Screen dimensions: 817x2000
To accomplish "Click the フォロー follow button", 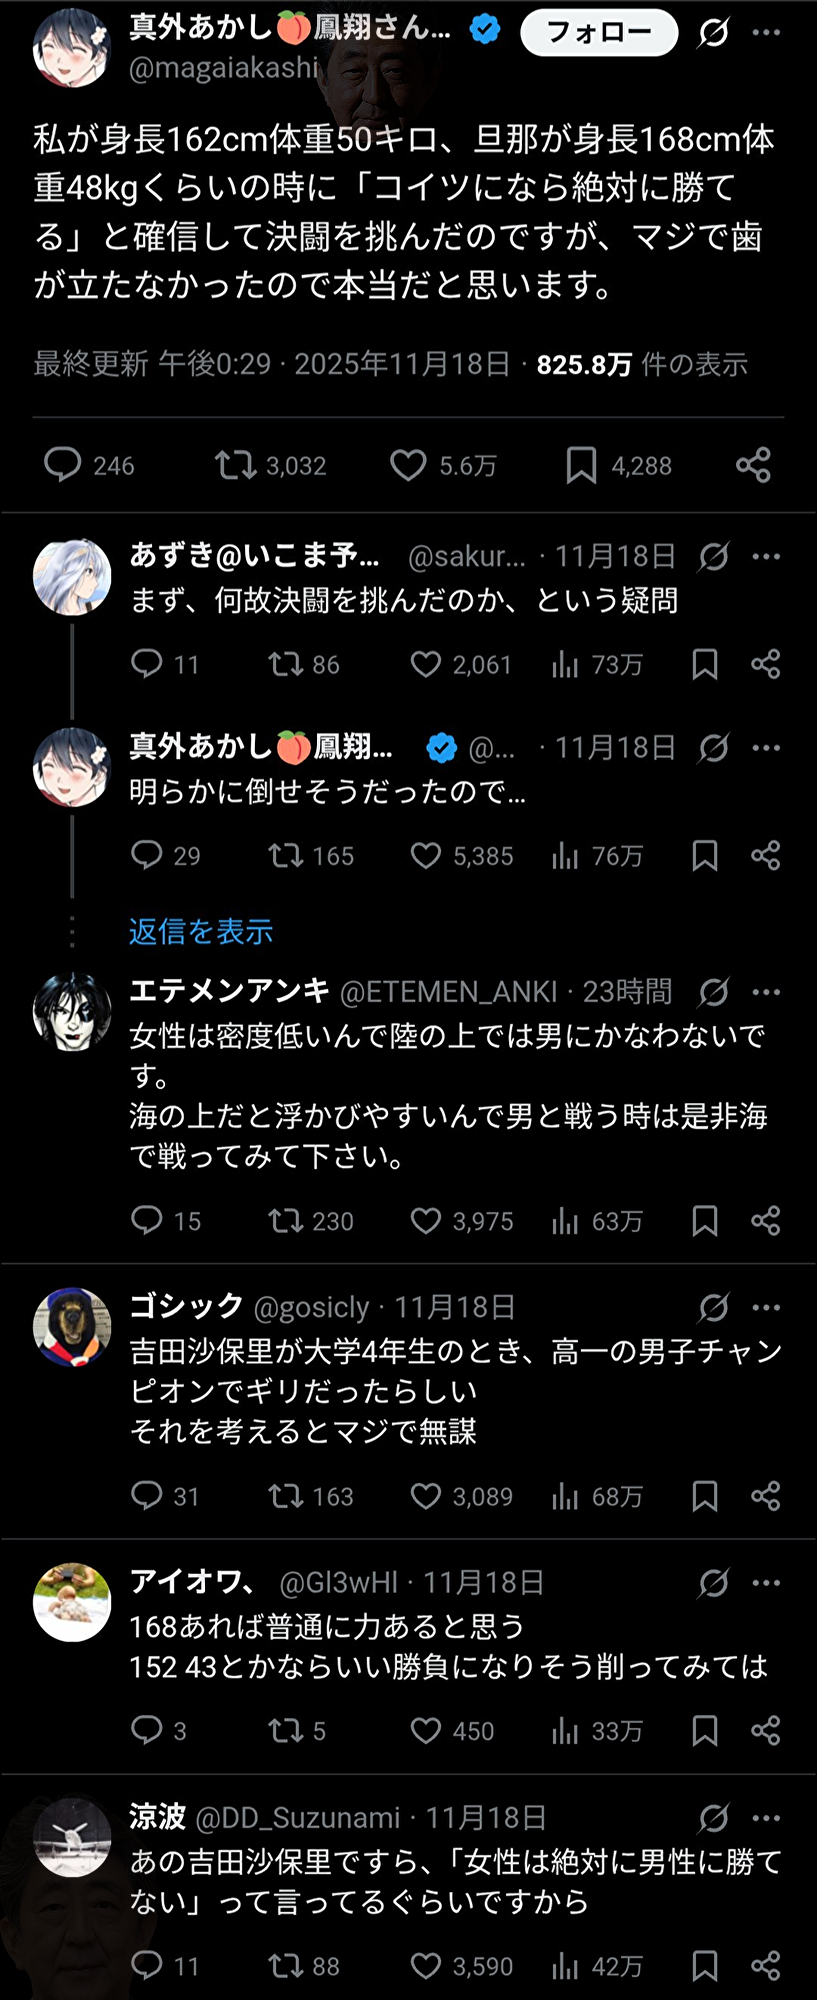I will [x=598, y=32].
